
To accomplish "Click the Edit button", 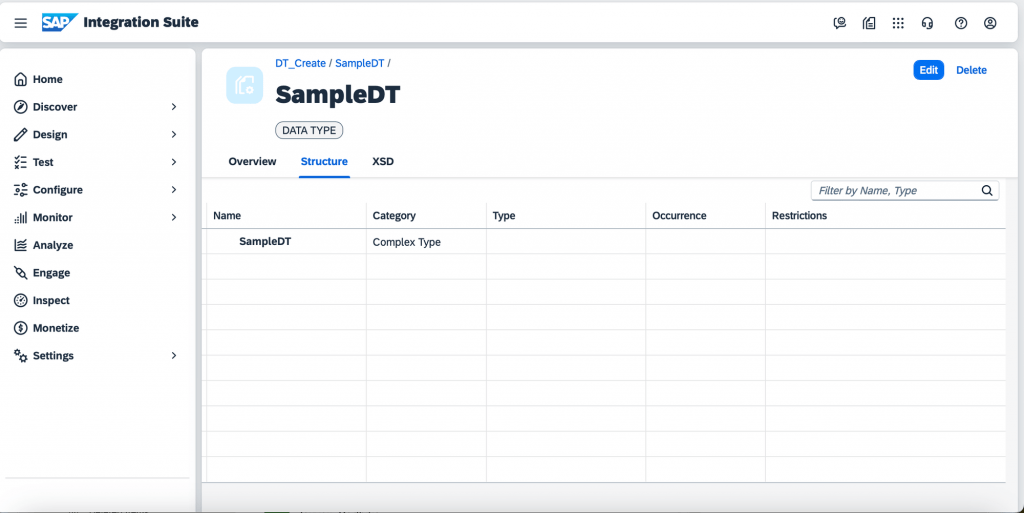I will click(x=929, y=70).
